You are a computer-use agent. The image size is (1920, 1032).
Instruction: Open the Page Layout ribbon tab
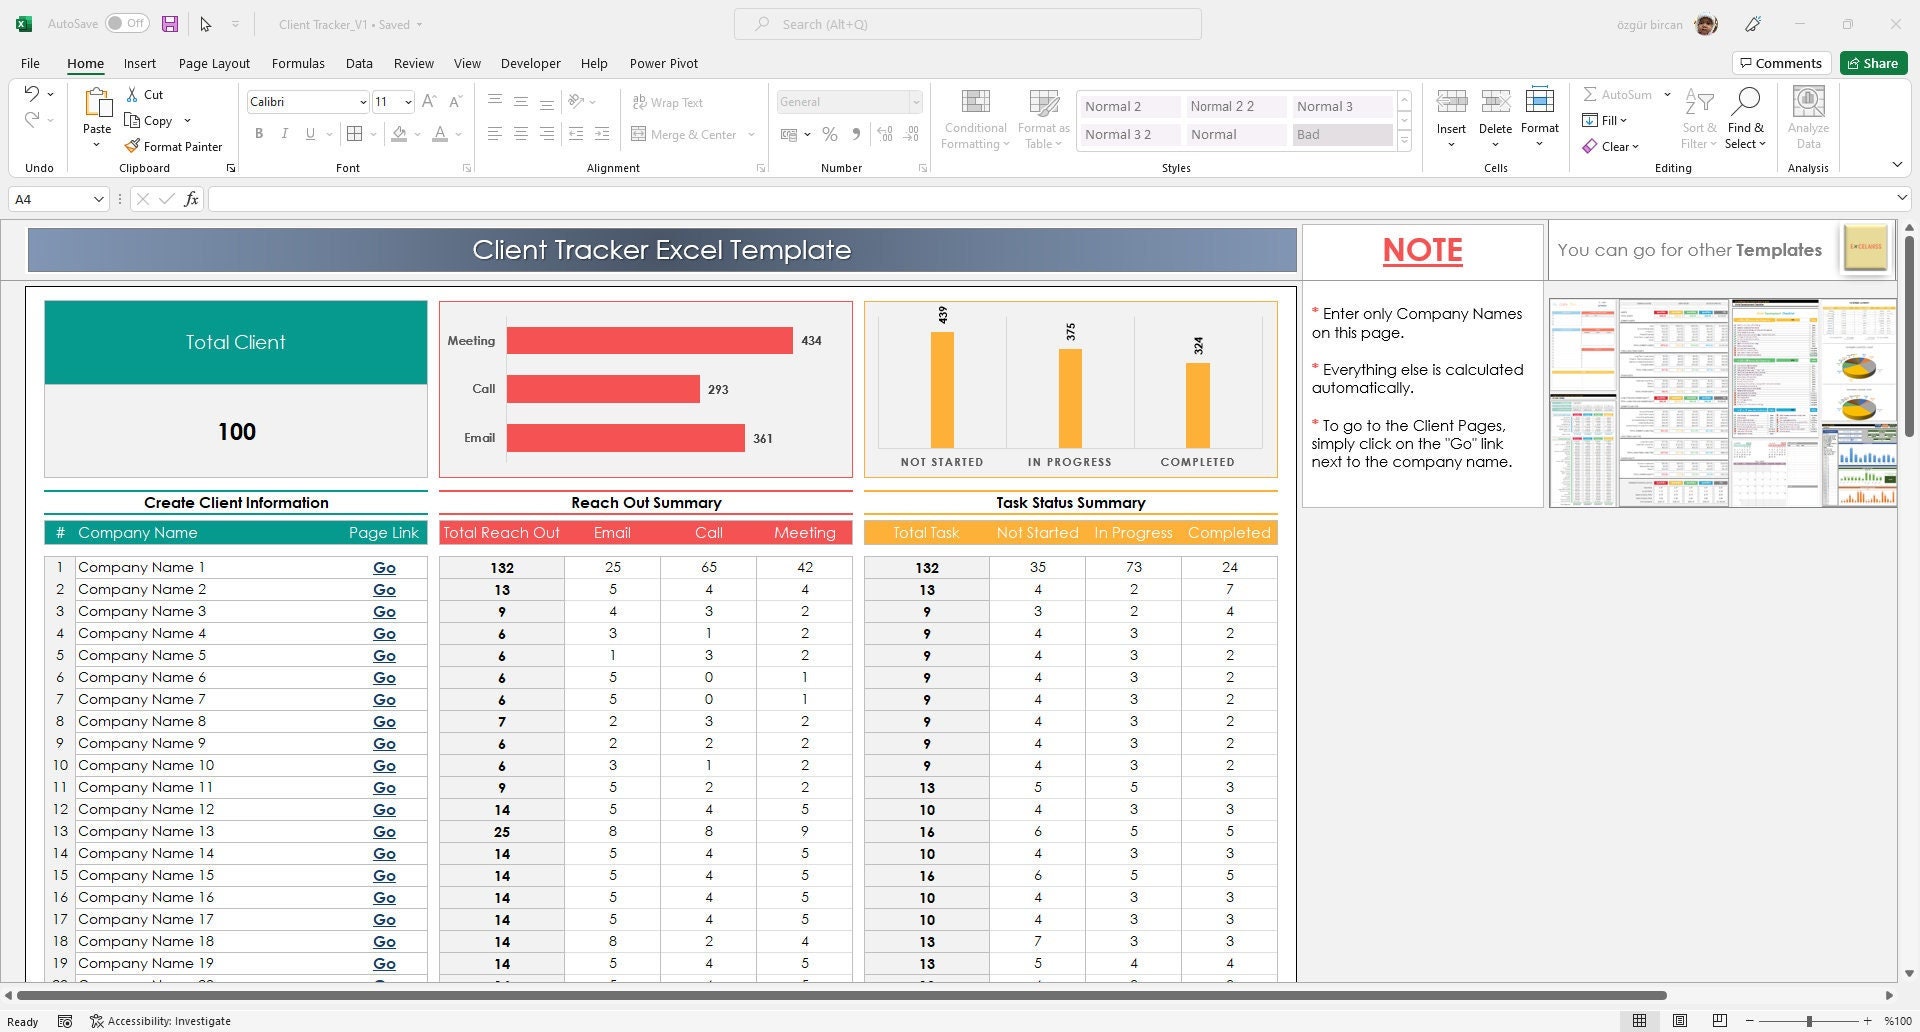pyautogui.click(x=214, y=63)
